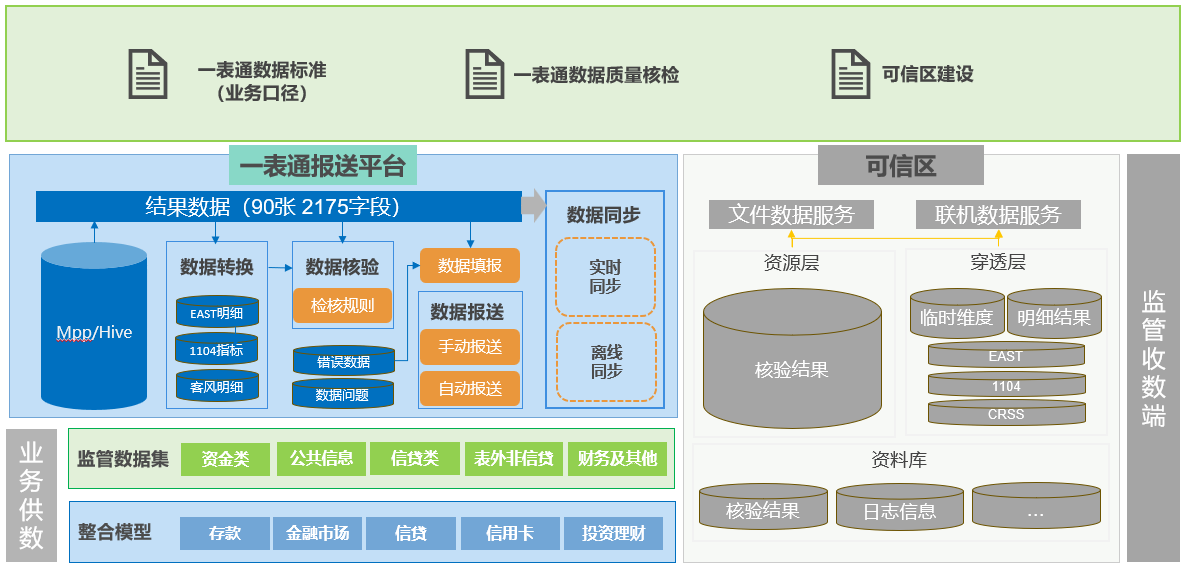1185x571 pixels.
Task: Click the document icon beside 一表通数据标准
Action: (148, 74)
